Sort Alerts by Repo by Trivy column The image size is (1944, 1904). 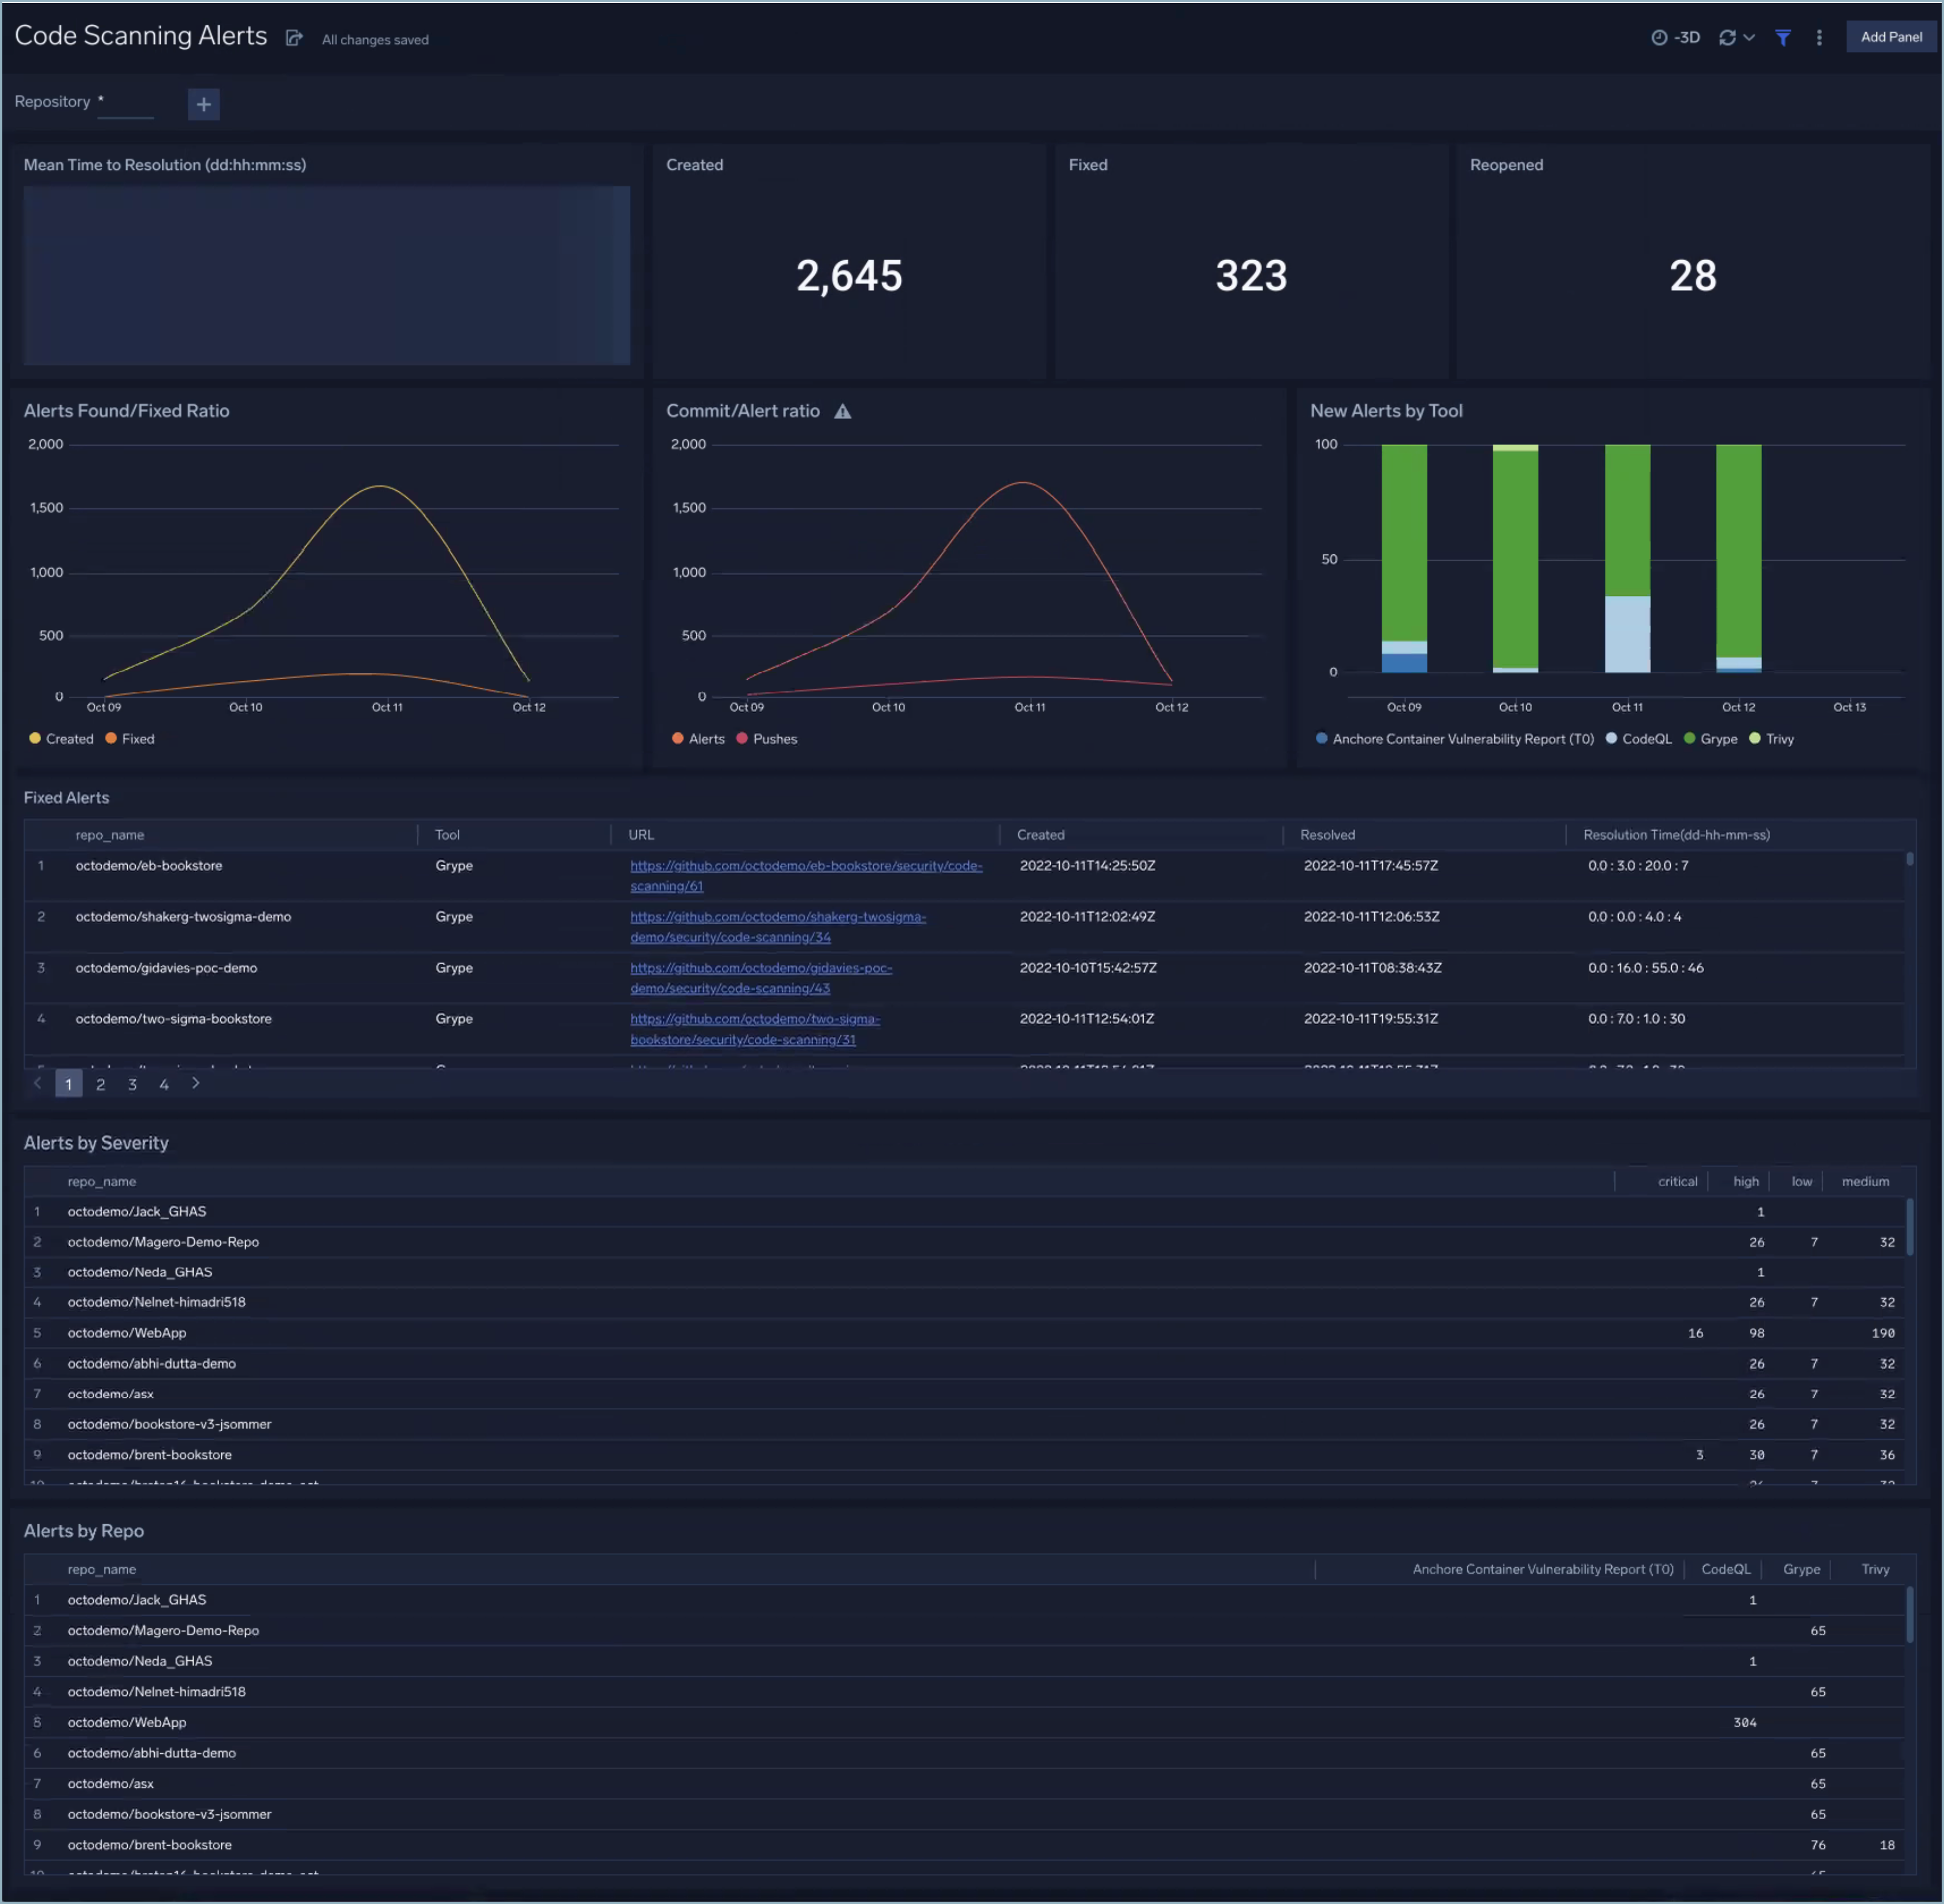(1875, 1570)
